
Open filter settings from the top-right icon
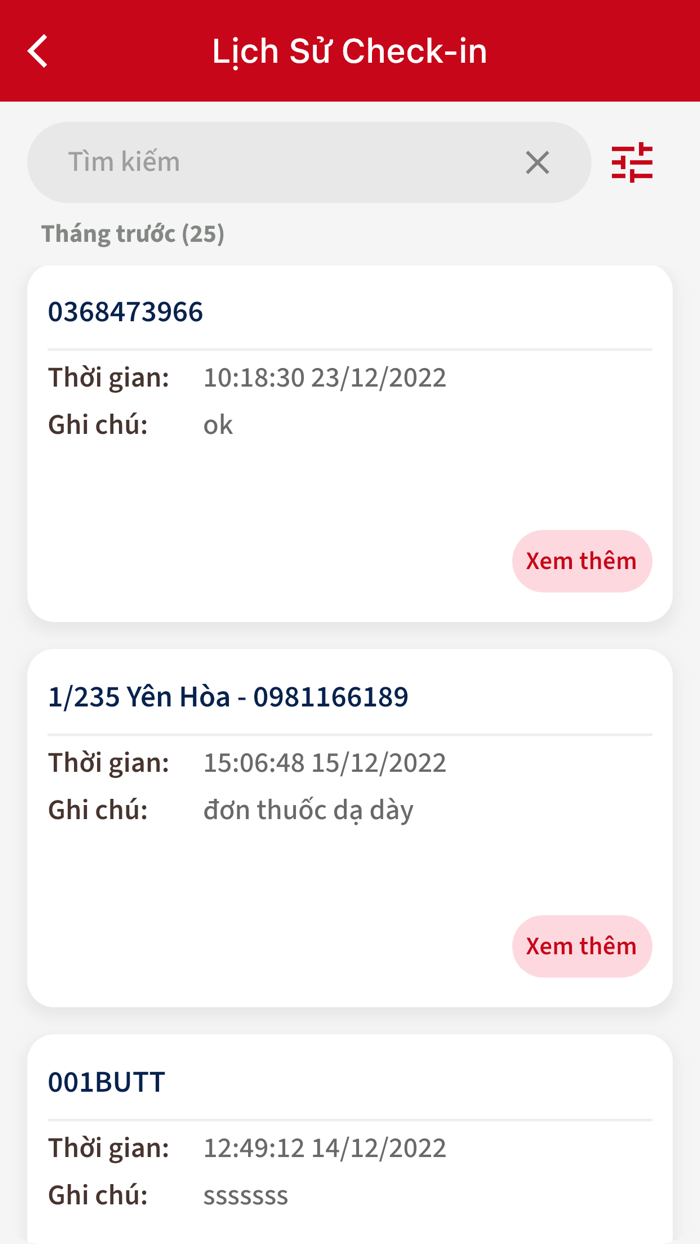[631, 162]
